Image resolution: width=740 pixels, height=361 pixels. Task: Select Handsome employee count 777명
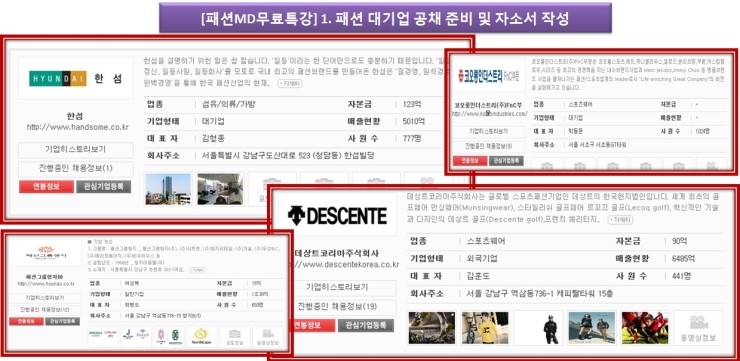pyautogui.click(x=412, y=139)
